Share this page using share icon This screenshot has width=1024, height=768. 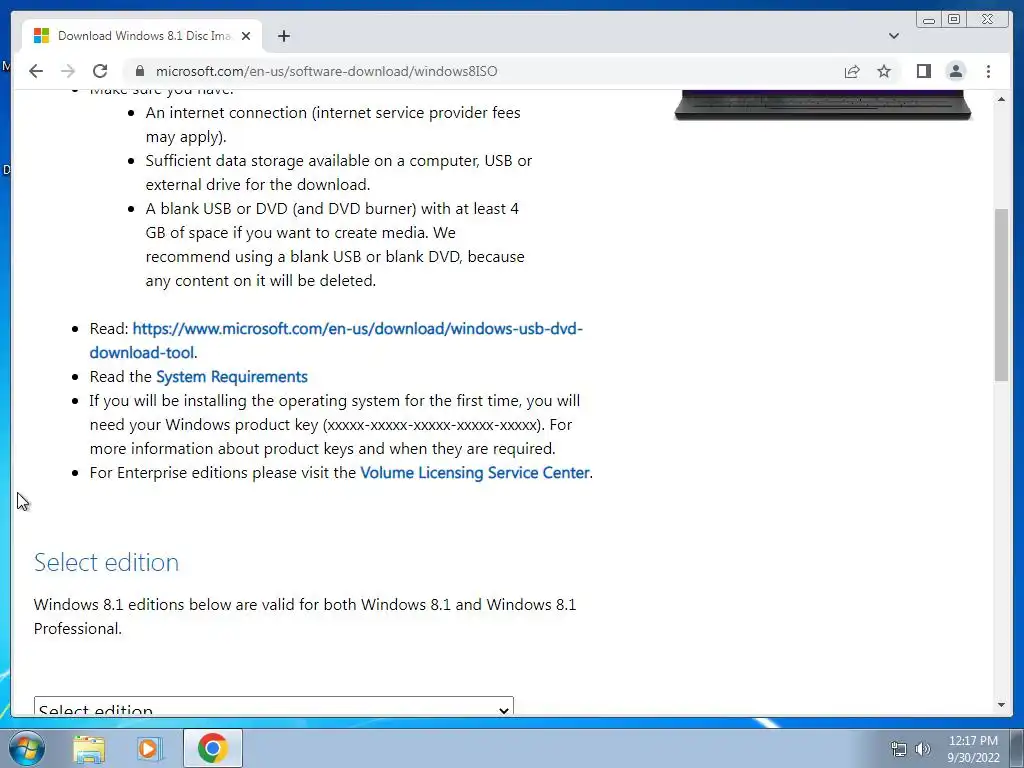(852, 71)
